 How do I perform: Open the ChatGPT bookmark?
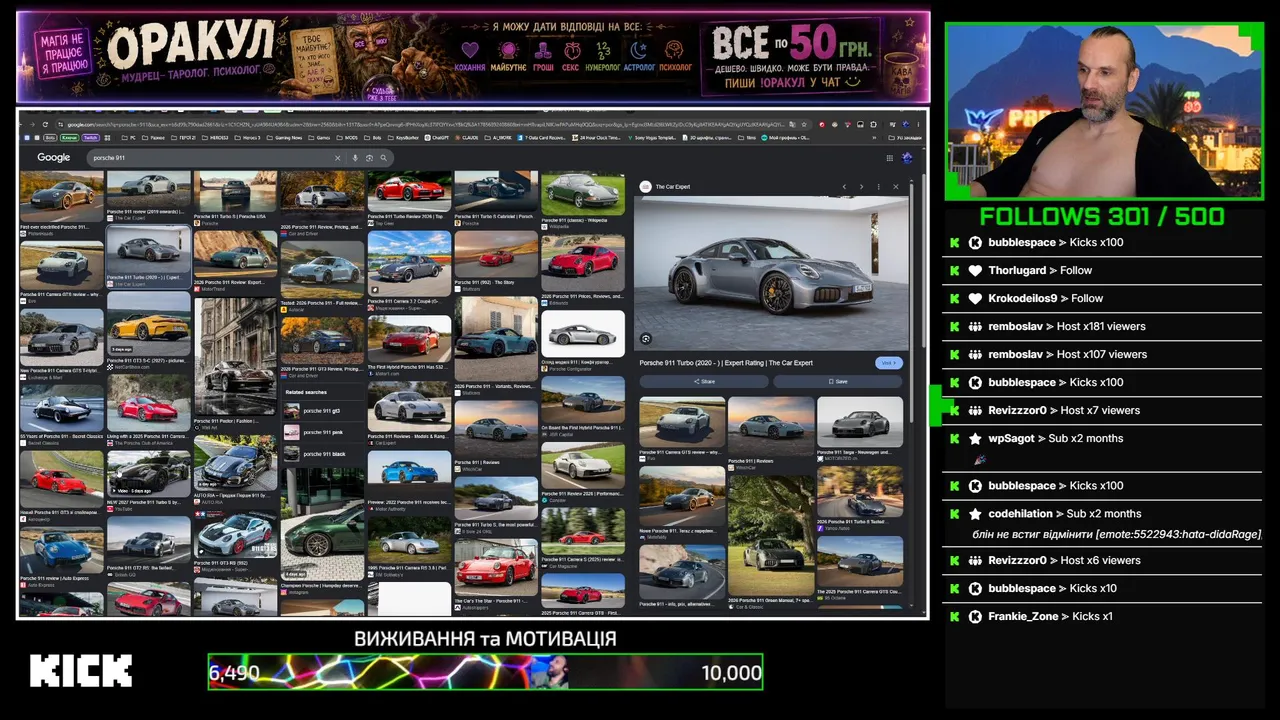(x=437, y=138)
